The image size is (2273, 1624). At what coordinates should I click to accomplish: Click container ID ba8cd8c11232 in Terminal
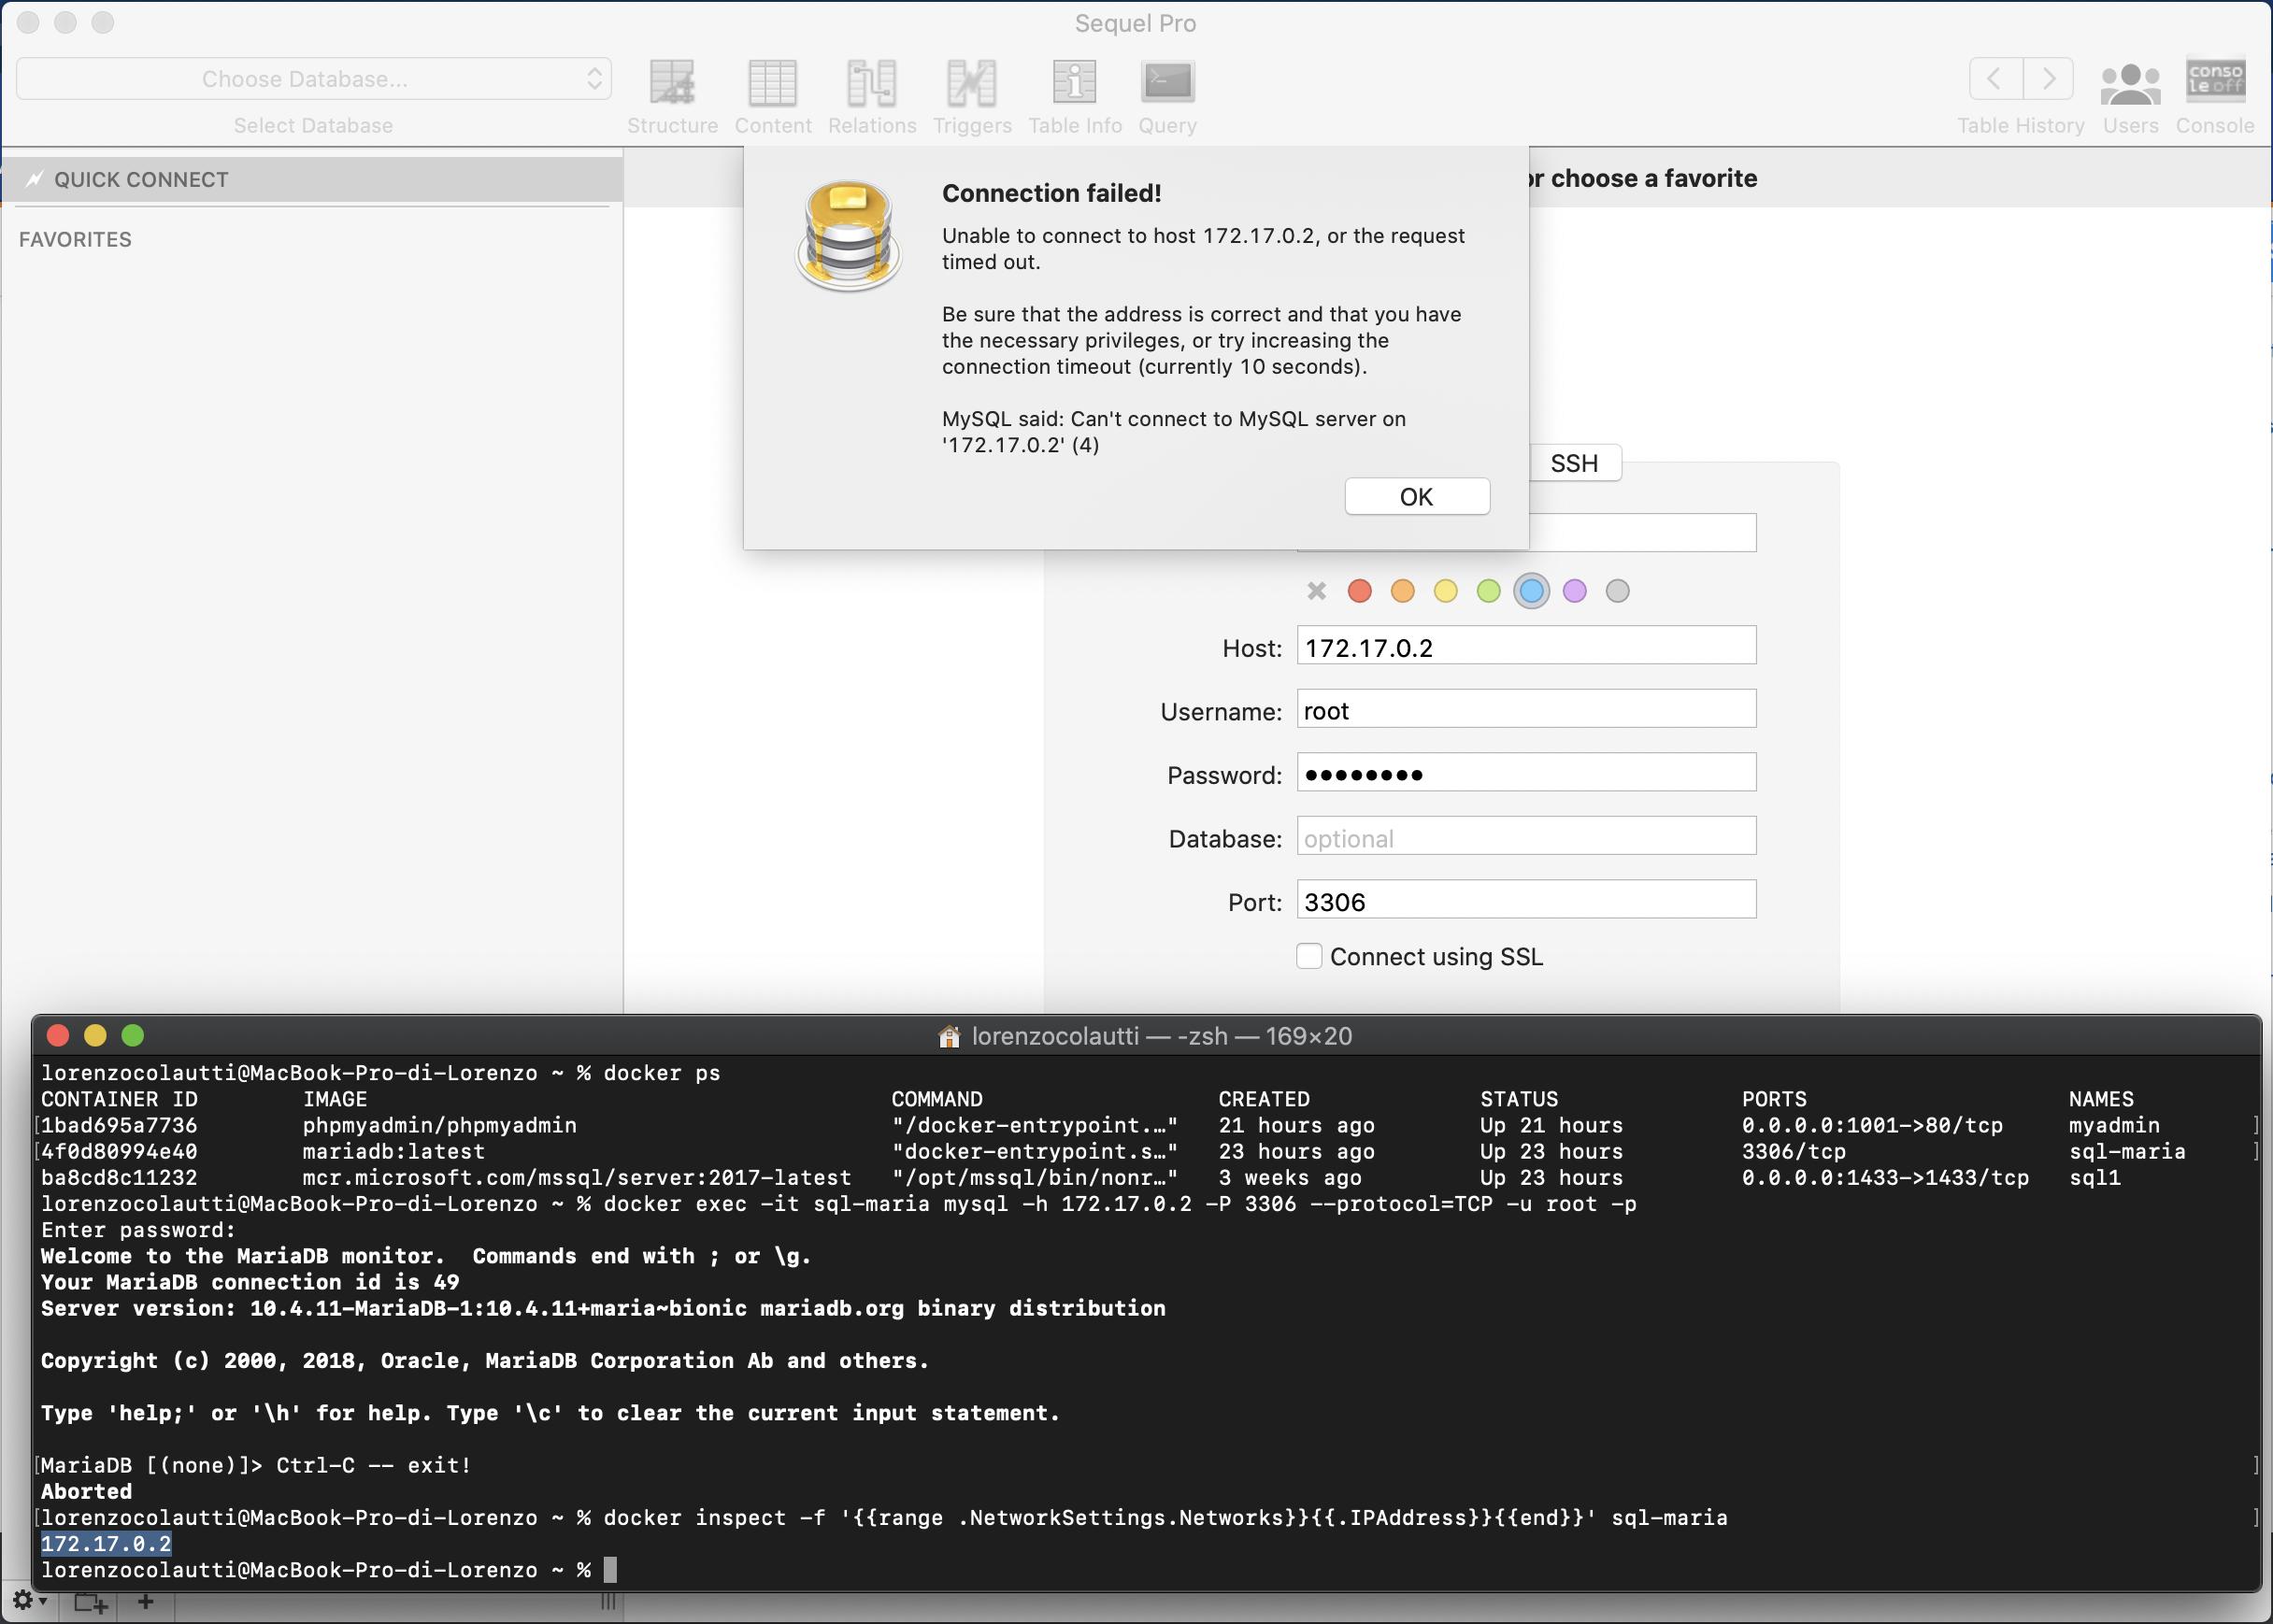119,1177
